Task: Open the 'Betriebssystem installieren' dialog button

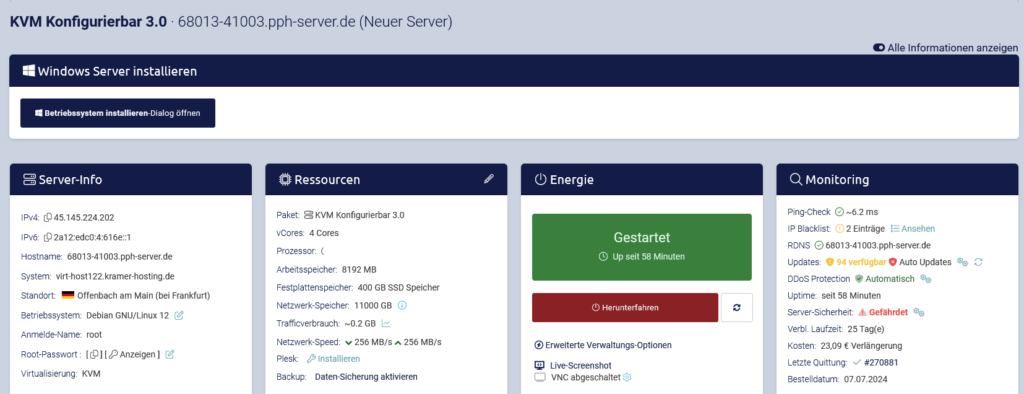Action: [x=118, y=113]
